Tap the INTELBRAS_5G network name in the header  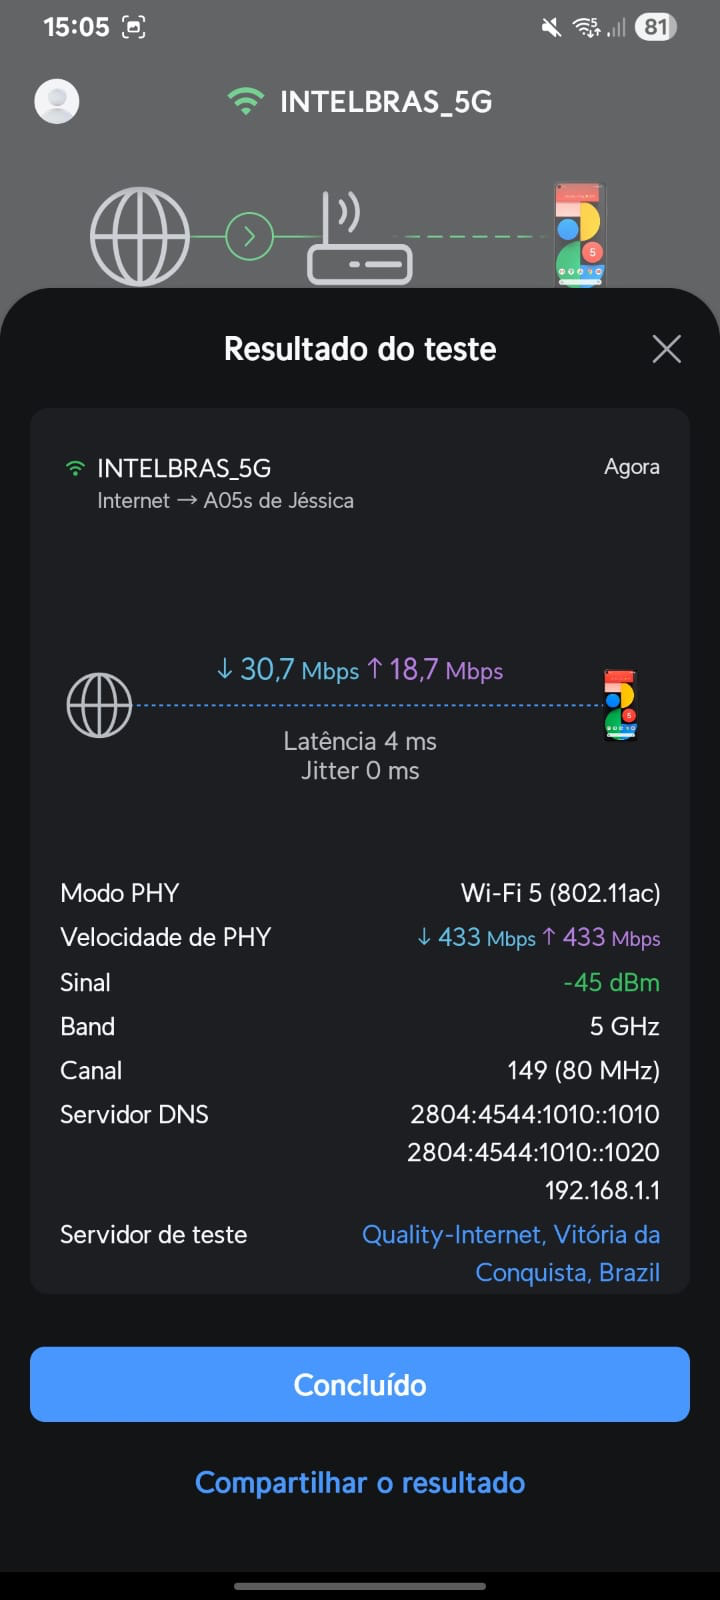pyautogui.click(x=386, y=101)
